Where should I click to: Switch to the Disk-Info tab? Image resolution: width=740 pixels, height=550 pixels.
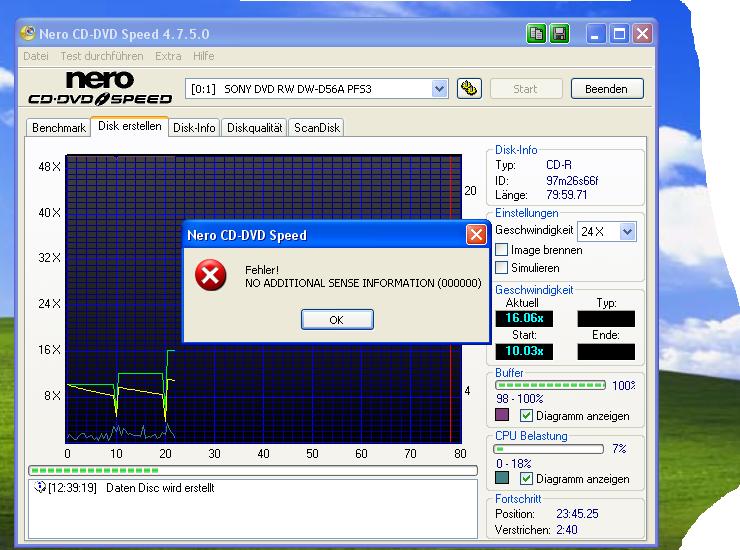click(x=194, y=127)
